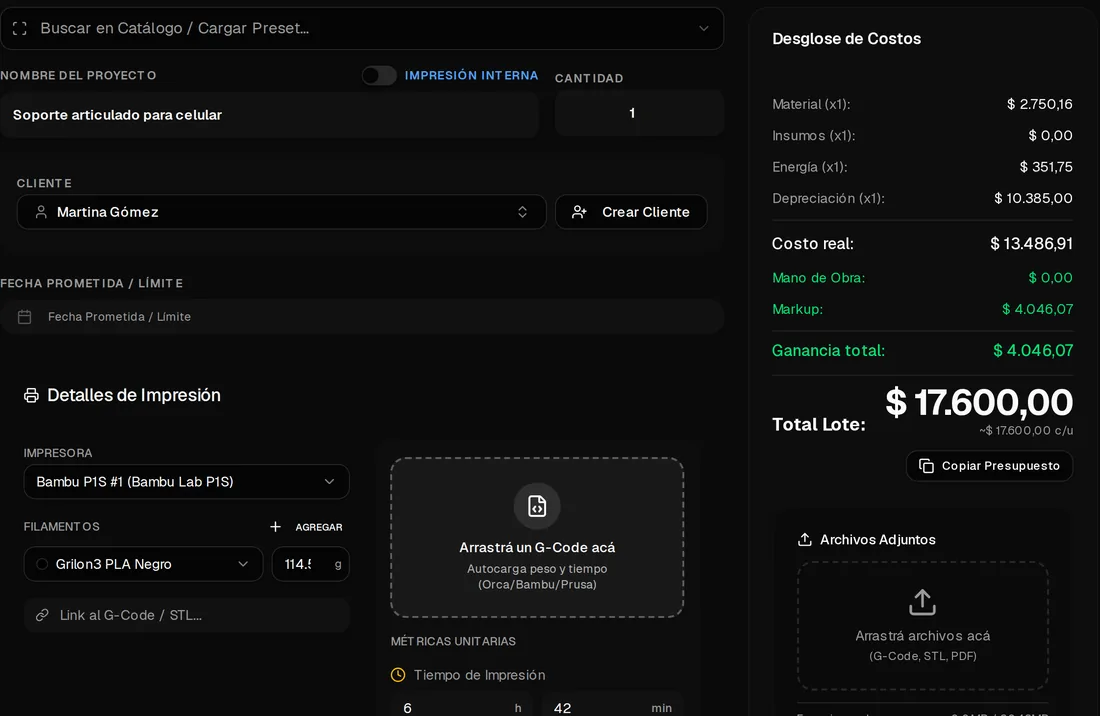Click the large upload arrow in attachments area
1100x716 pixels.
[923, 602]
